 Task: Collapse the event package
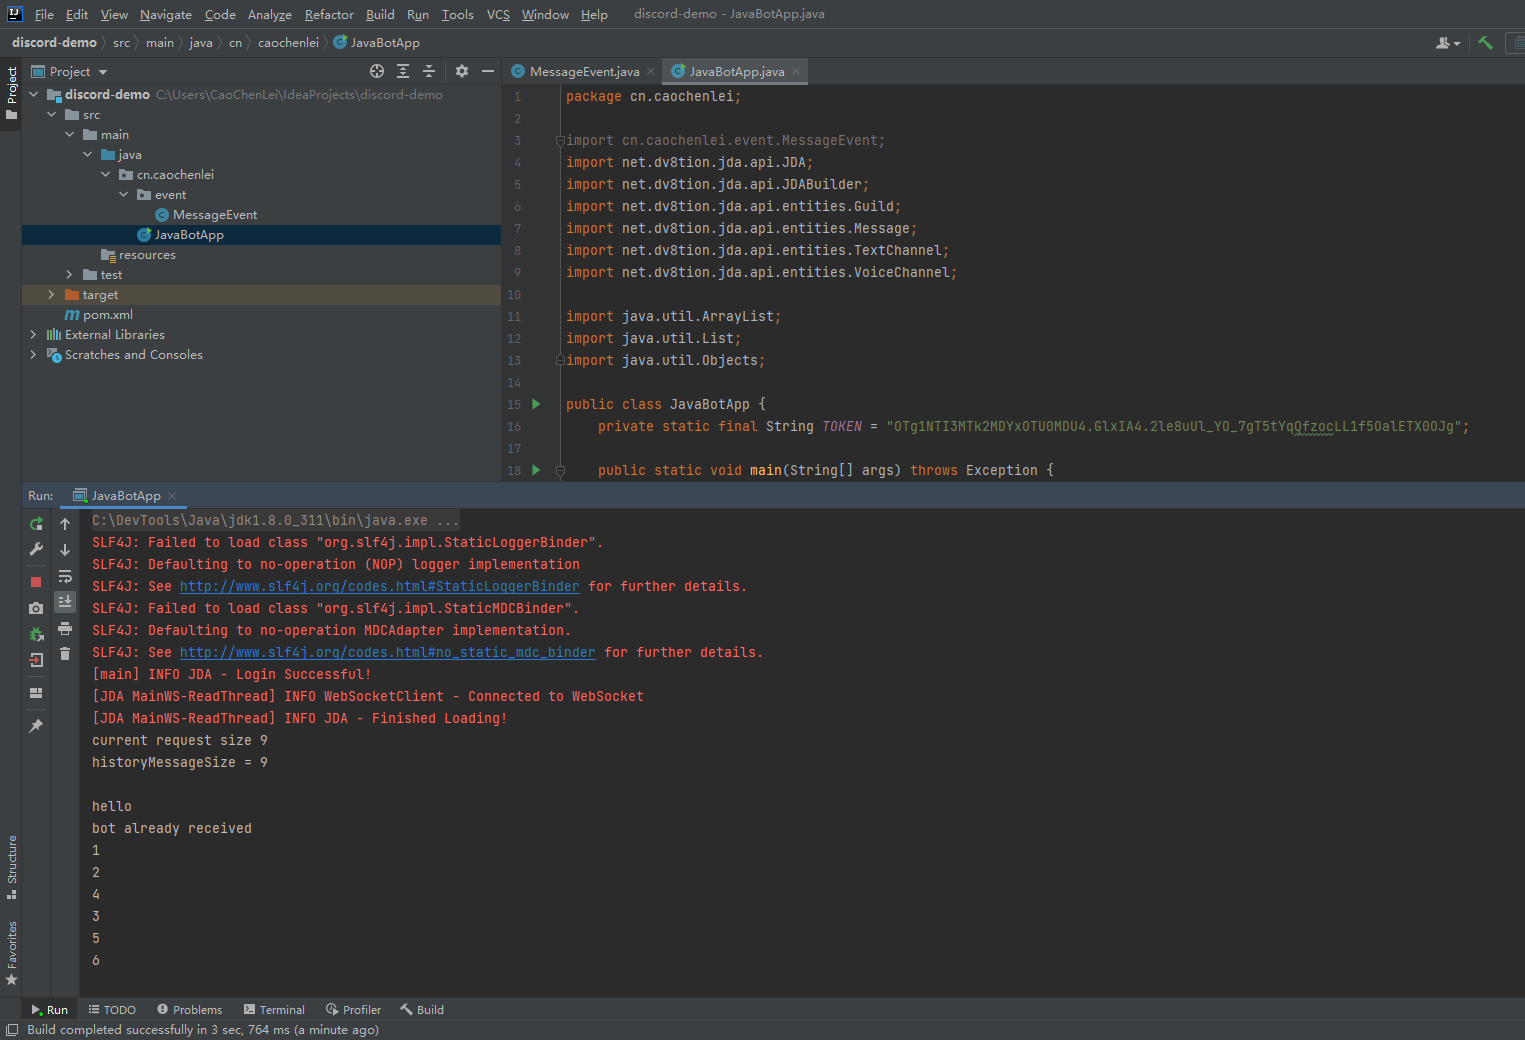(123, 194)
